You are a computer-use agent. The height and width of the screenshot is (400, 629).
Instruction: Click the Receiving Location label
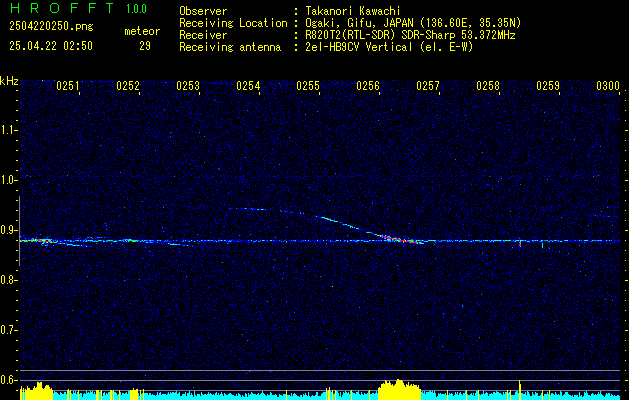click(233, 23)
